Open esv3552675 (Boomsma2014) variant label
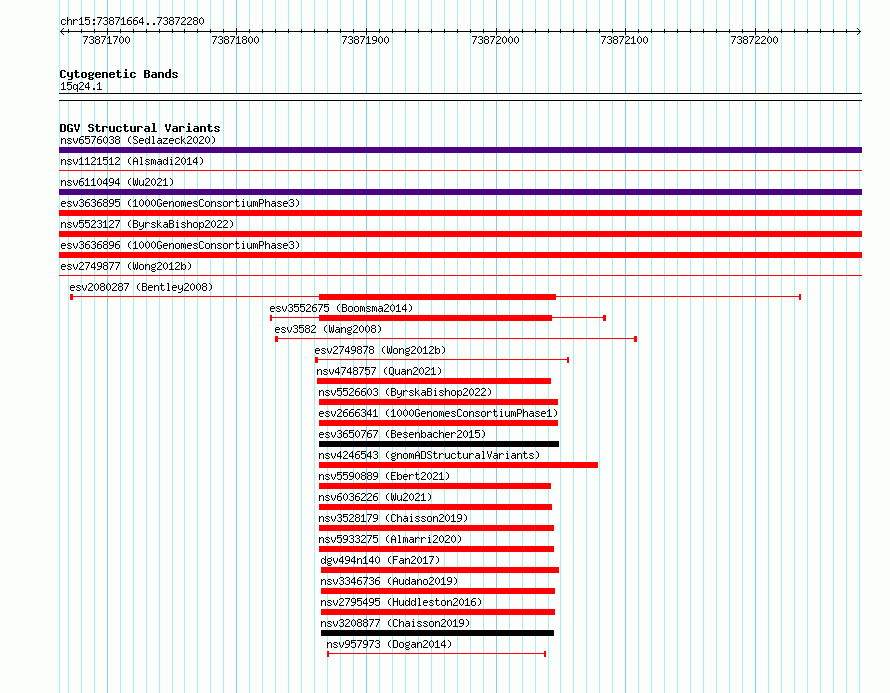This screenshot has height=693, width=890. (341, 308)
